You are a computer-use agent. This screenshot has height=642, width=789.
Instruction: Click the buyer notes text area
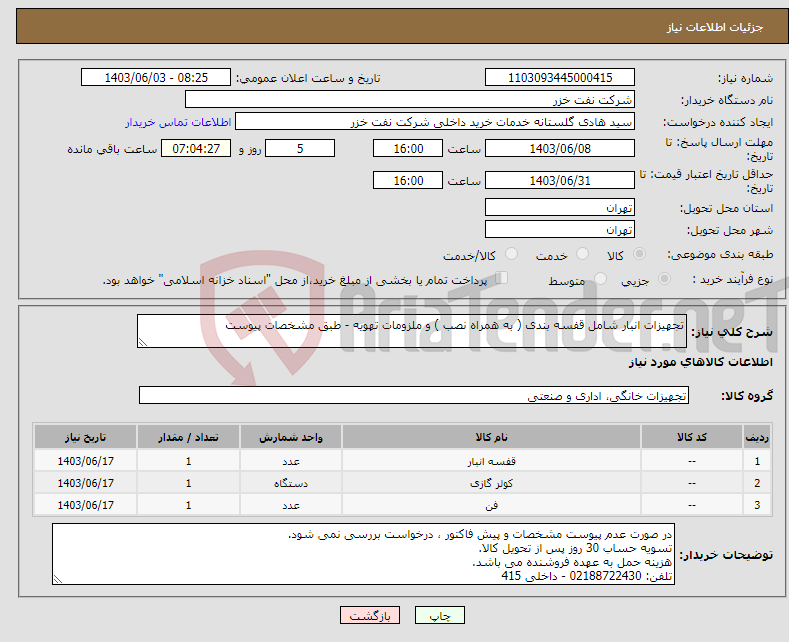[x=363, y=554]
